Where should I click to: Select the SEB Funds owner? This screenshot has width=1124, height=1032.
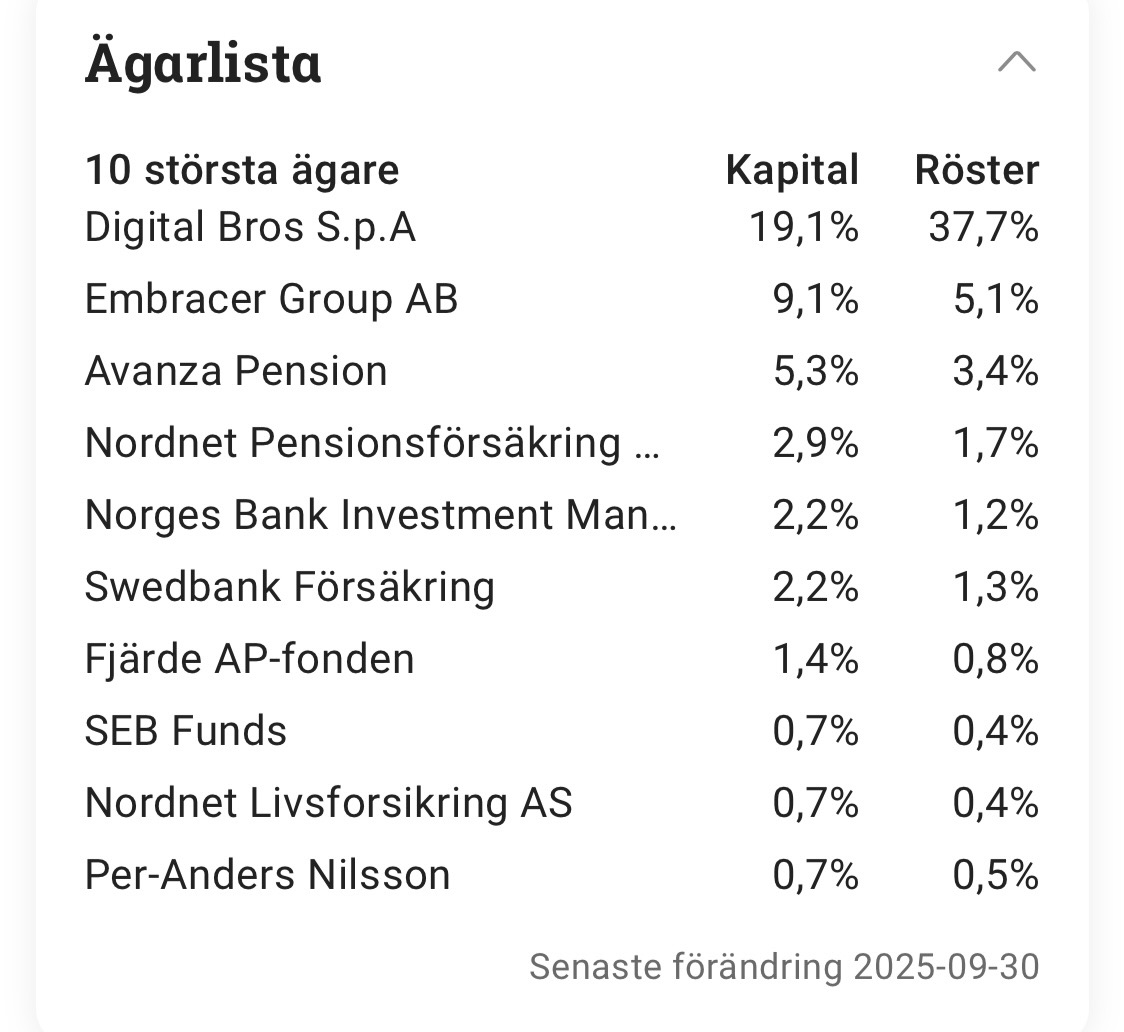186,731
